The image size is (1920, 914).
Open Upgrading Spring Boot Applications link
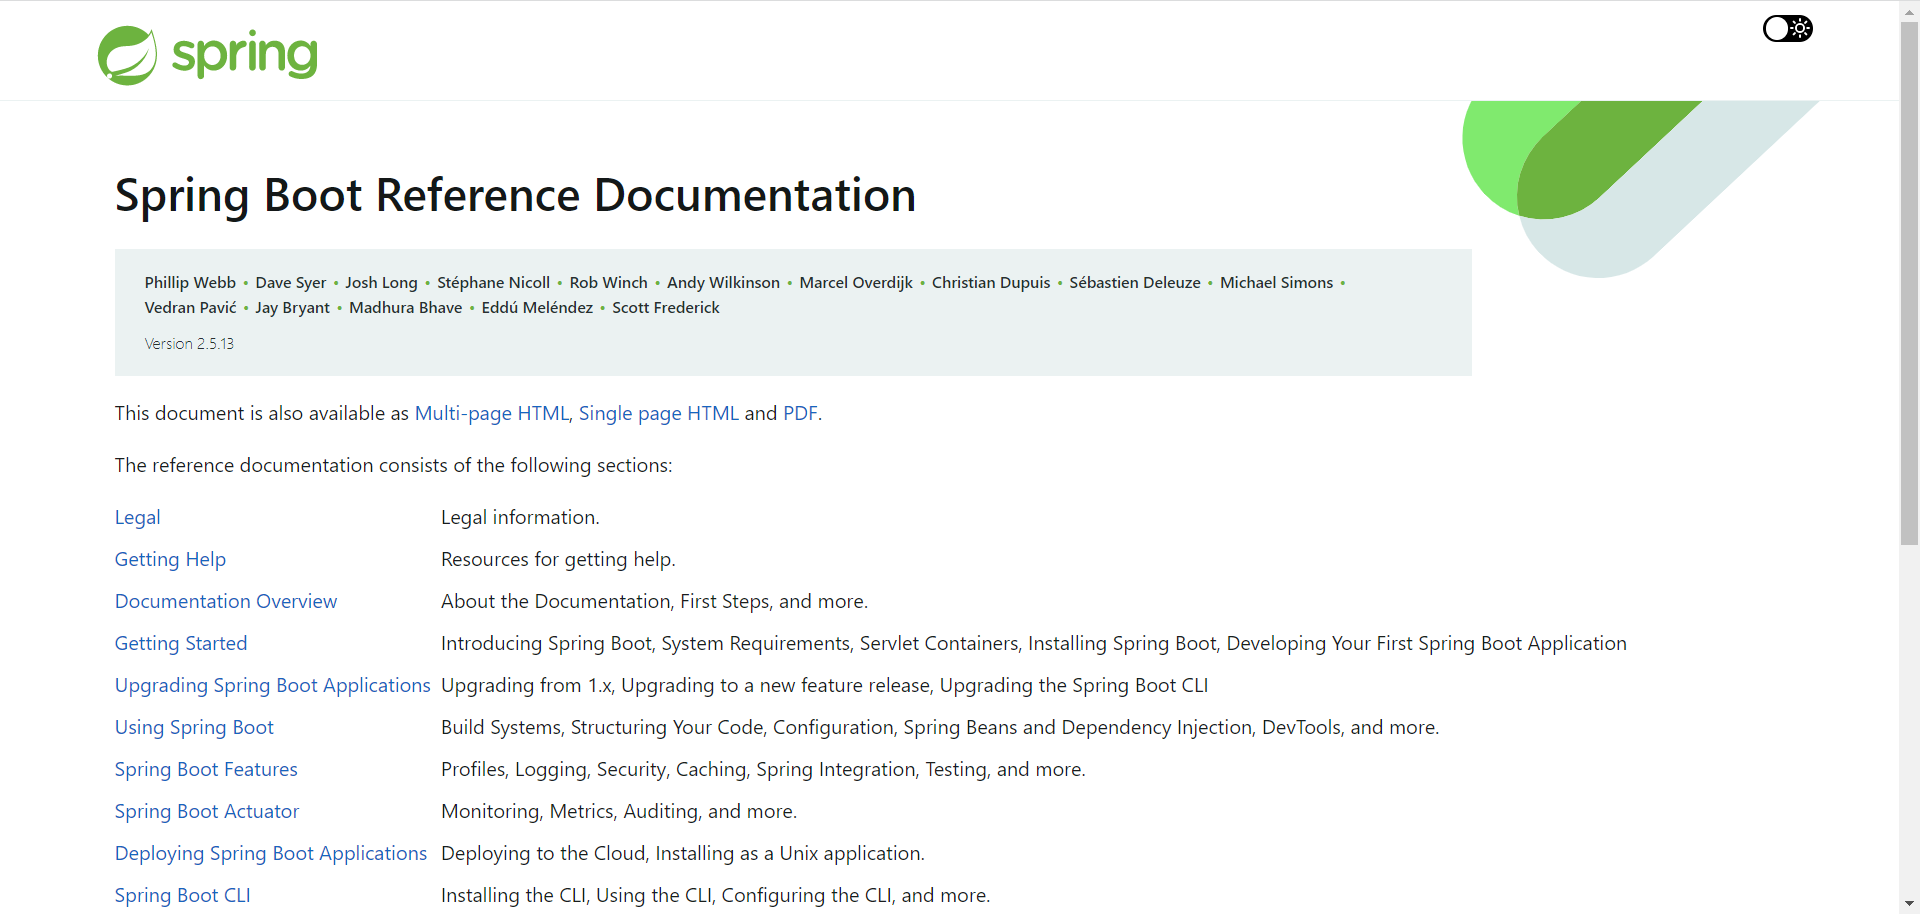[x=272, y=685]
